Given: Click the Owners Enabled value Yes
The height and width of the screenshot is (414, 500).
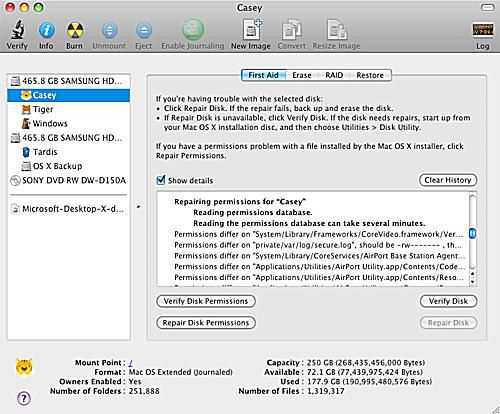Looking at the screenshot, I should 135,382.
